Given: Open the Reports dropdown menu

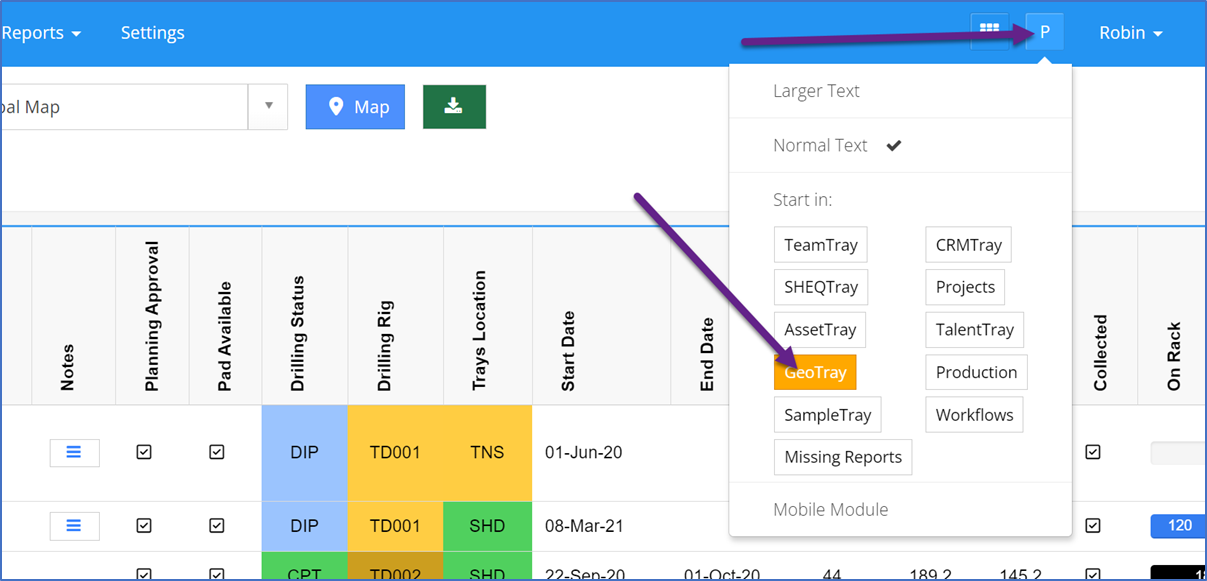Looking at the screenshot, I should click(x=40, y=33).
